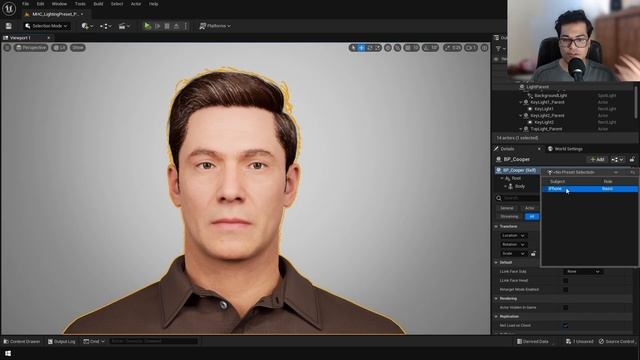Open the Actor menu
This screenshot has width=640, height=360.
point(136,4)
